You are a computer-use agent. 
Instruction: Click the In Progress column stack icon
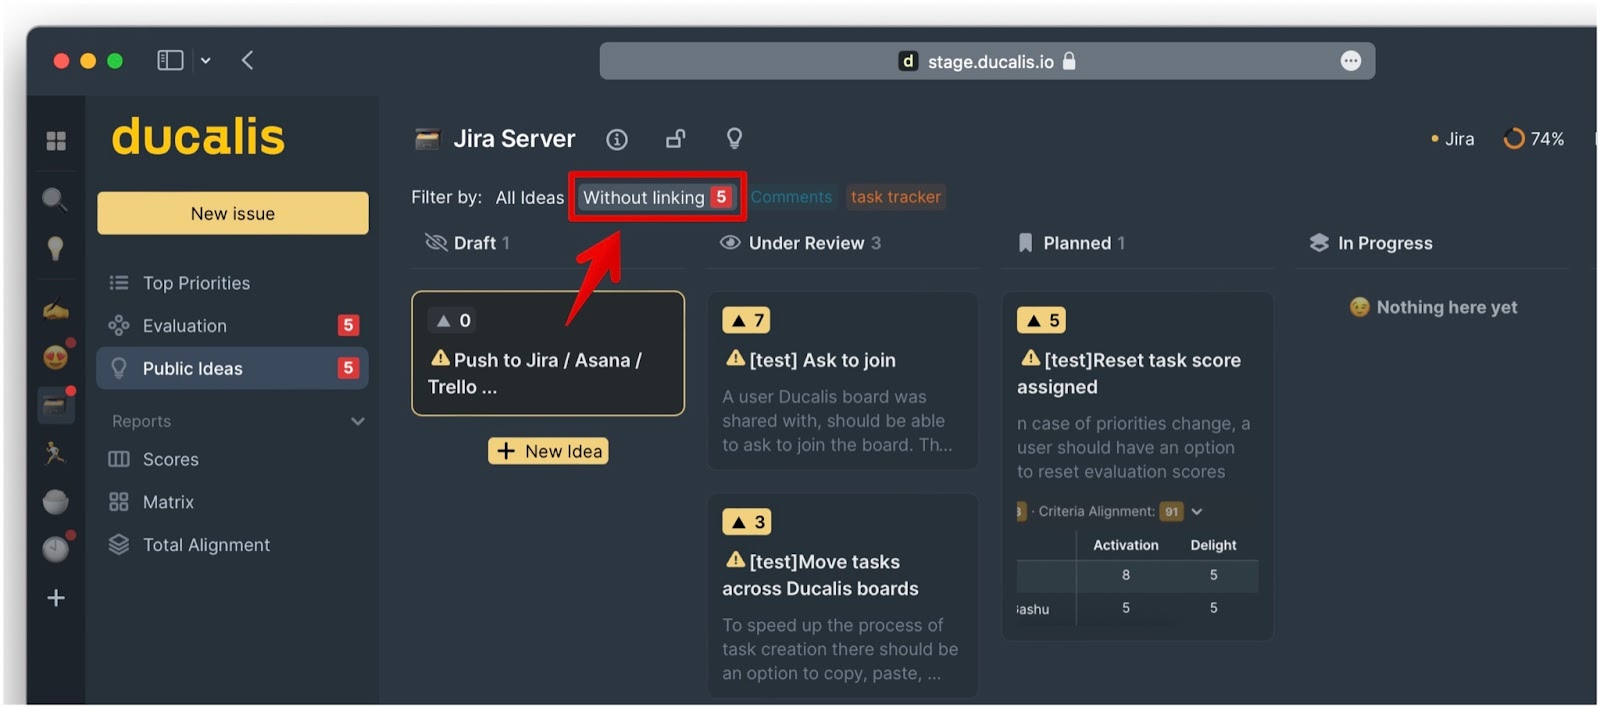point(1319,243)
